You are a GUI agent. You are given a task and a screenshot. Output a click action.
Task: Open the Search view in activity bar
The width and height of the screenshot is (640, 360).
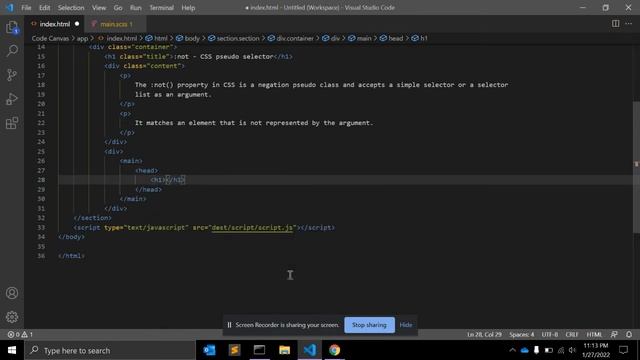[x=12, y=51]
